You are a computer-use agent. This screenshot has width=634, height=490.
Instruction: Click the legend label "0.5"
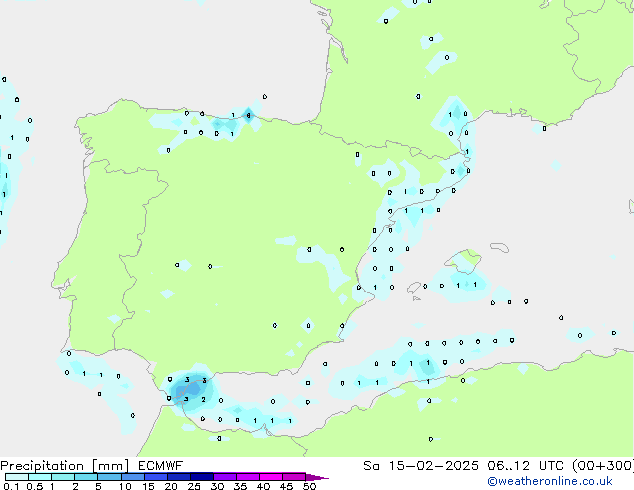point(34,486)
